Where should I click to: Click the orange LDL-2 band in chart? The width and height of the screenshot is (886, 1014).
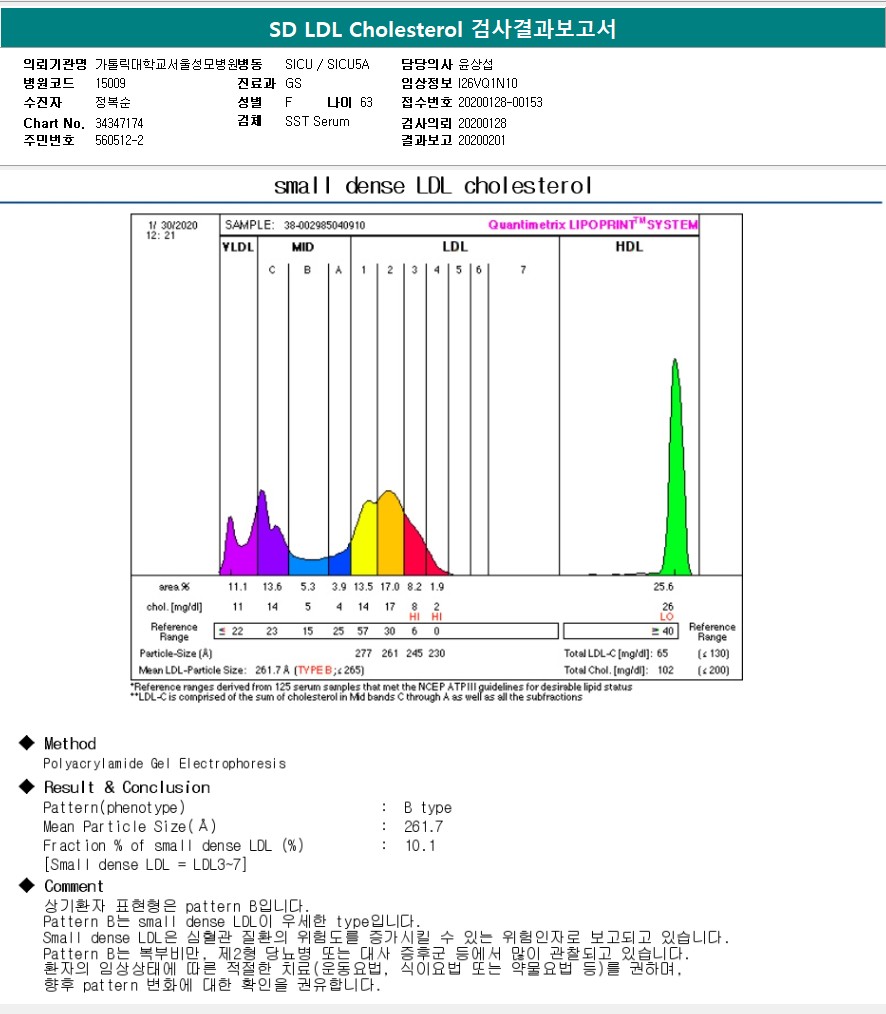click(391, 537)
